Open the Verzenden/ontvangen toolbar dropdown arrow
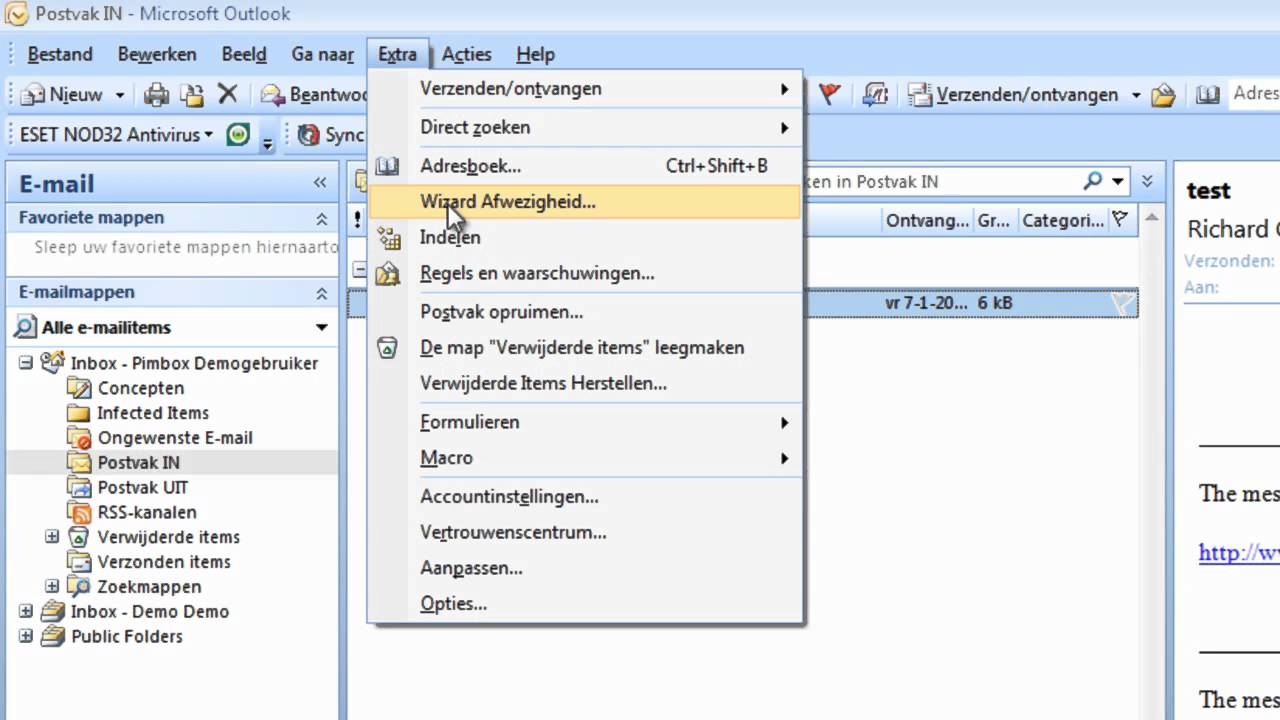1280x720 pixels. click(x=1136, y=95)
